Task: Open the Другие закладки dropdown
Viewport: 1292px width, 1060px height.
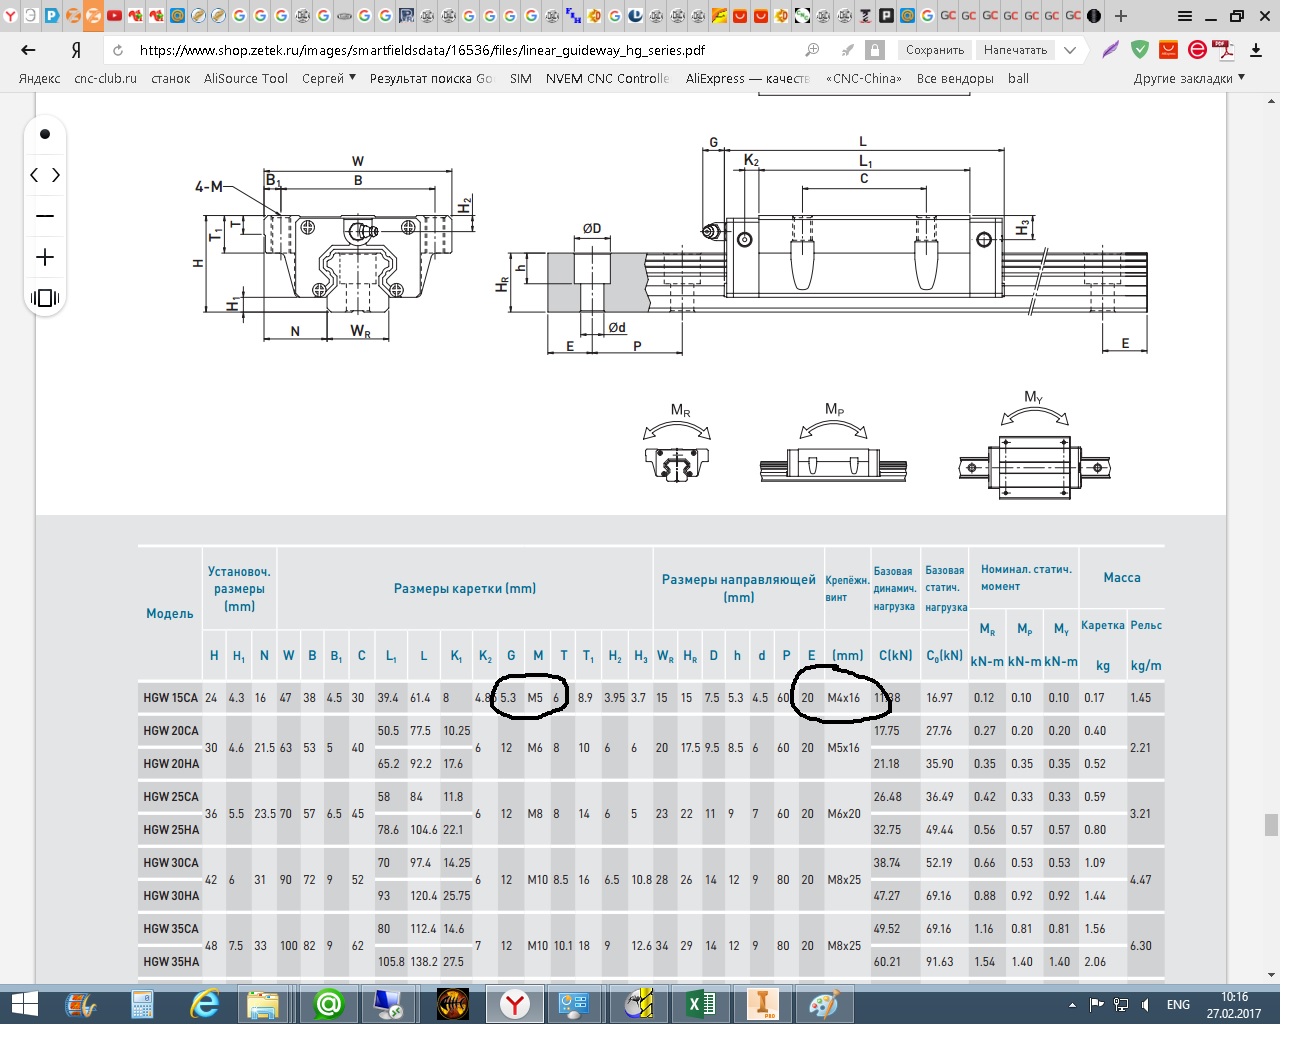Action: [x=1189, y=78]
